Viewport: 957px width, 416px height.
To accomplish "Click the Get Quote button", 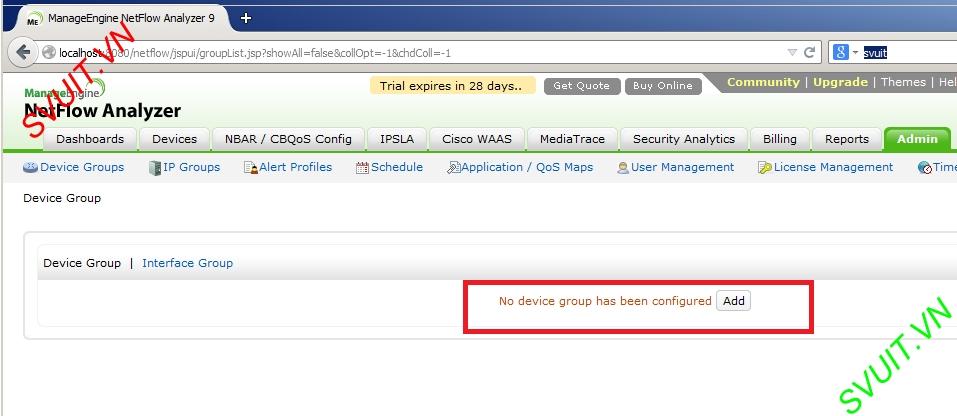I will (x=582, y=86).
